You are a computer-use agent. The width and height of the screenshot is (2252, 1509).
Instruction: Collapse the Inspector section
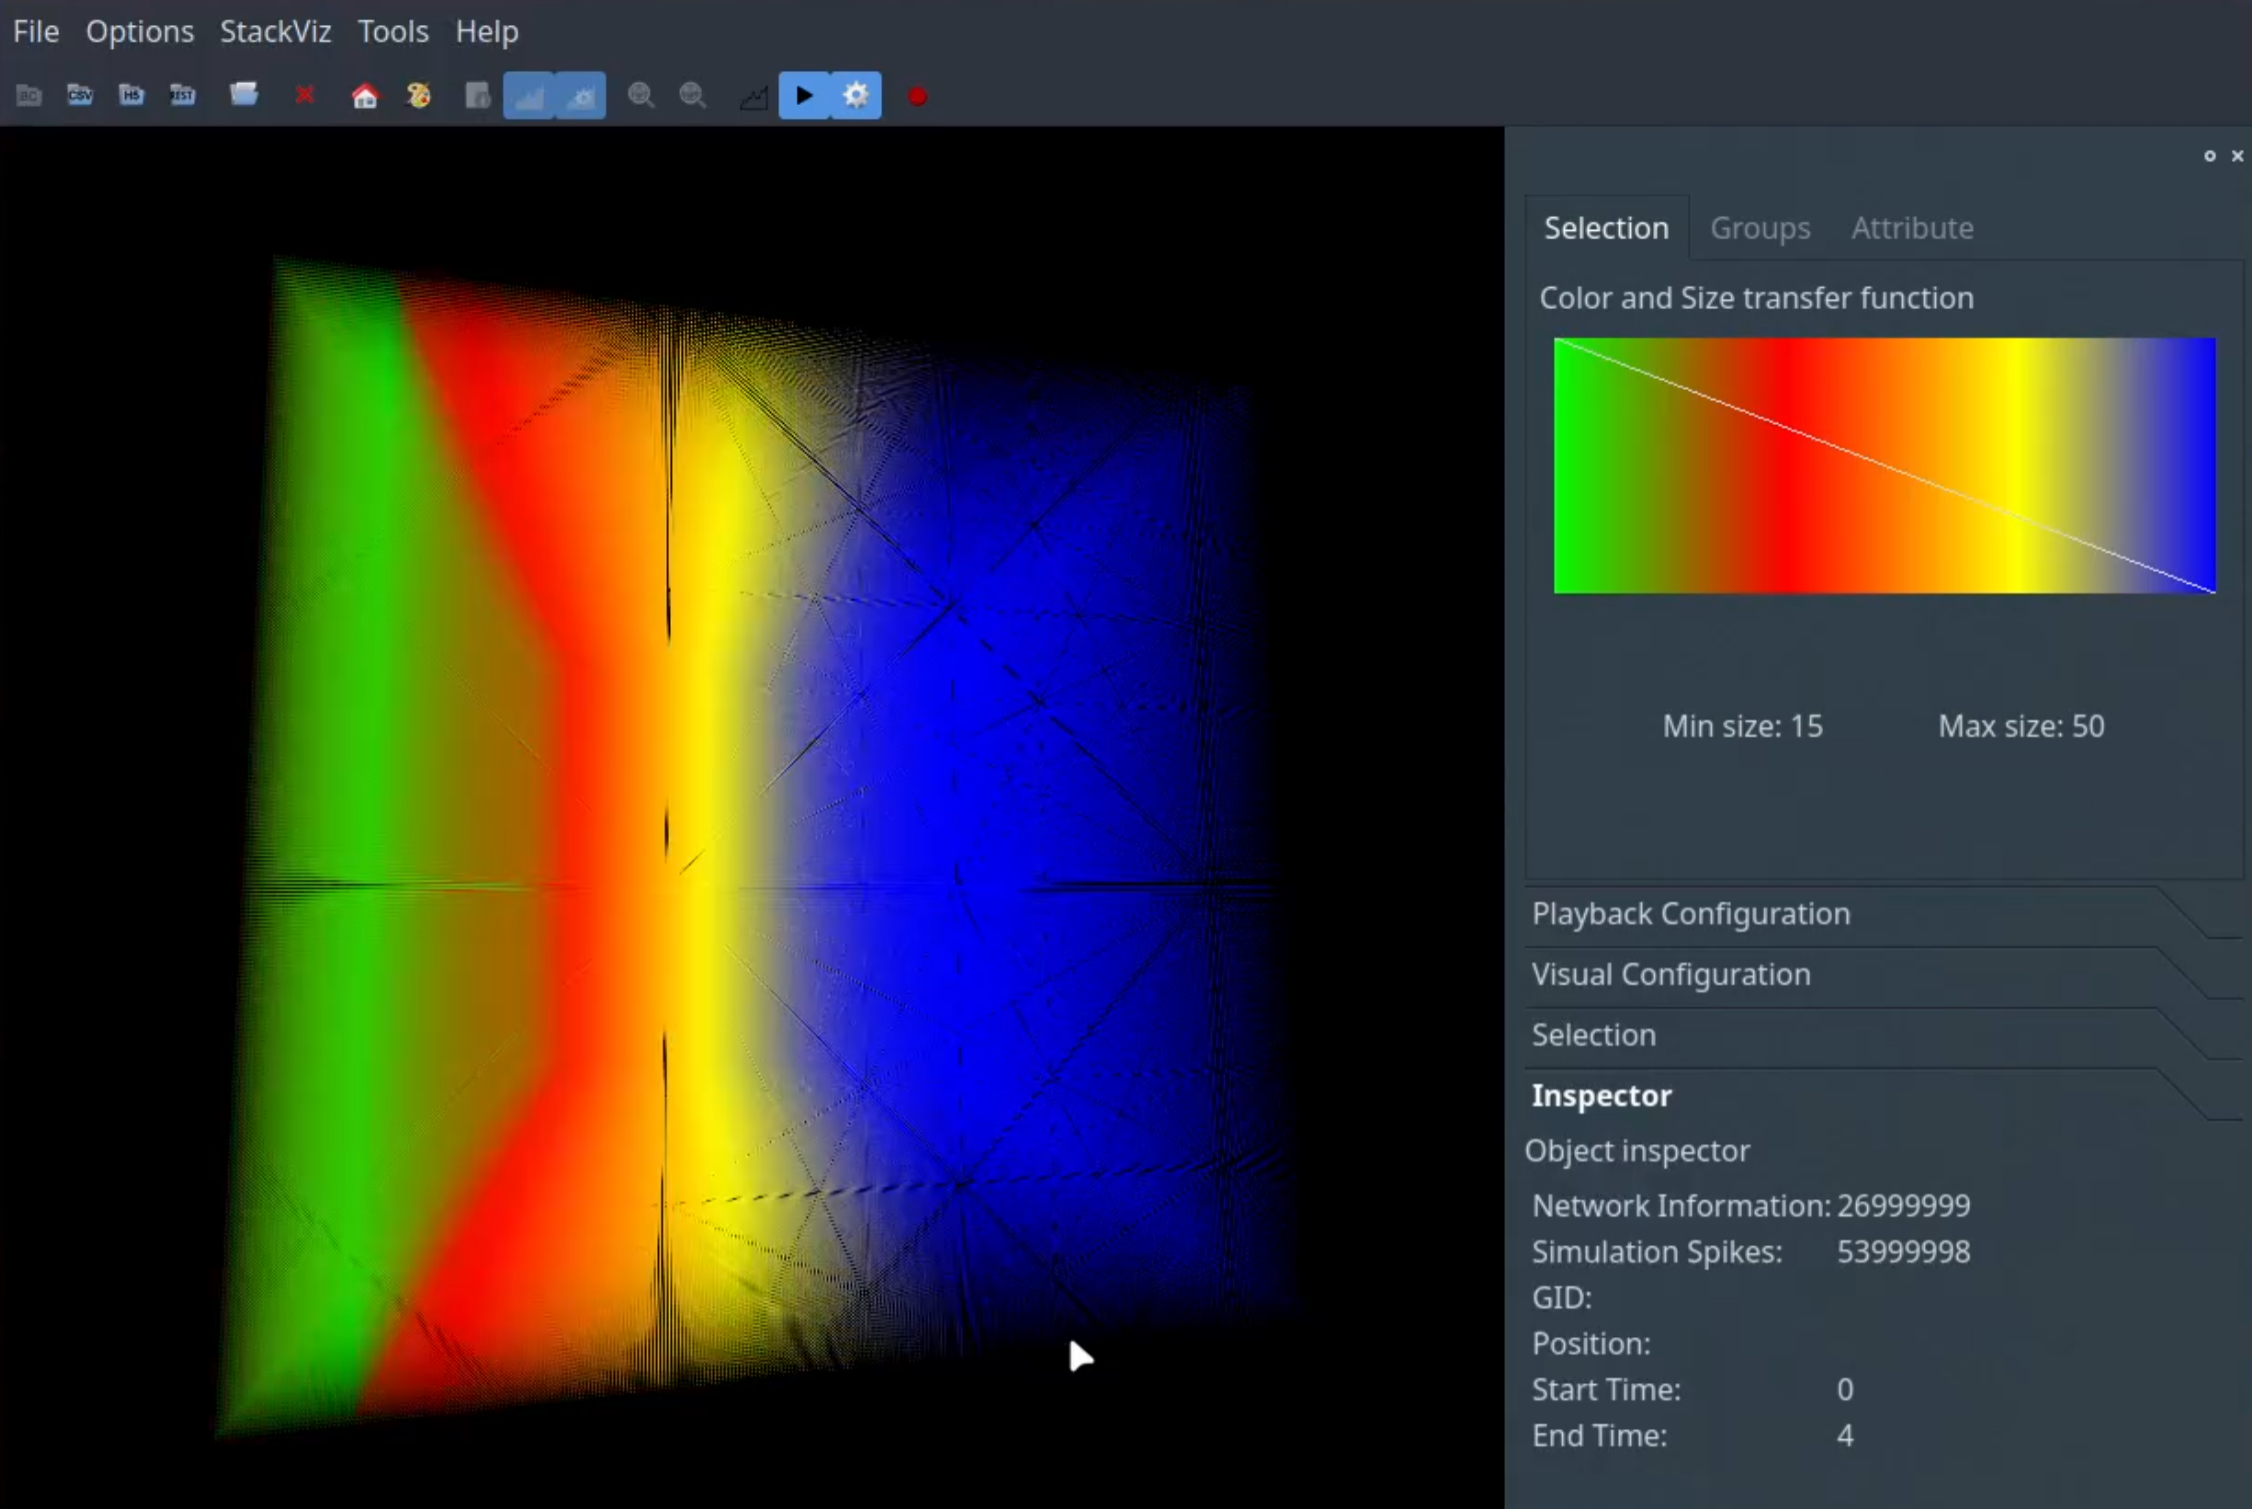click(x=1601, y=1095)
